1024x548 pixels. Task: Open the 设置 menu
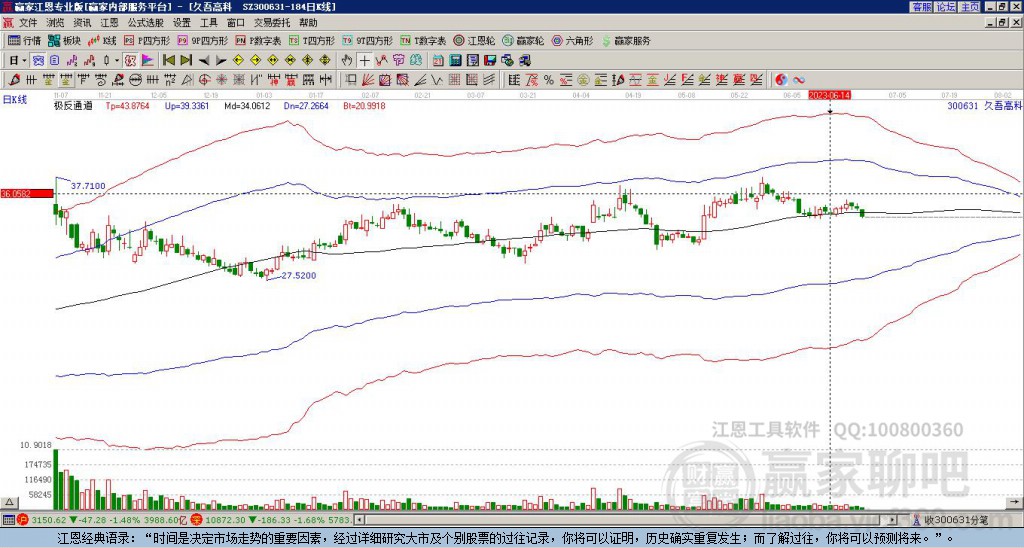182,23
